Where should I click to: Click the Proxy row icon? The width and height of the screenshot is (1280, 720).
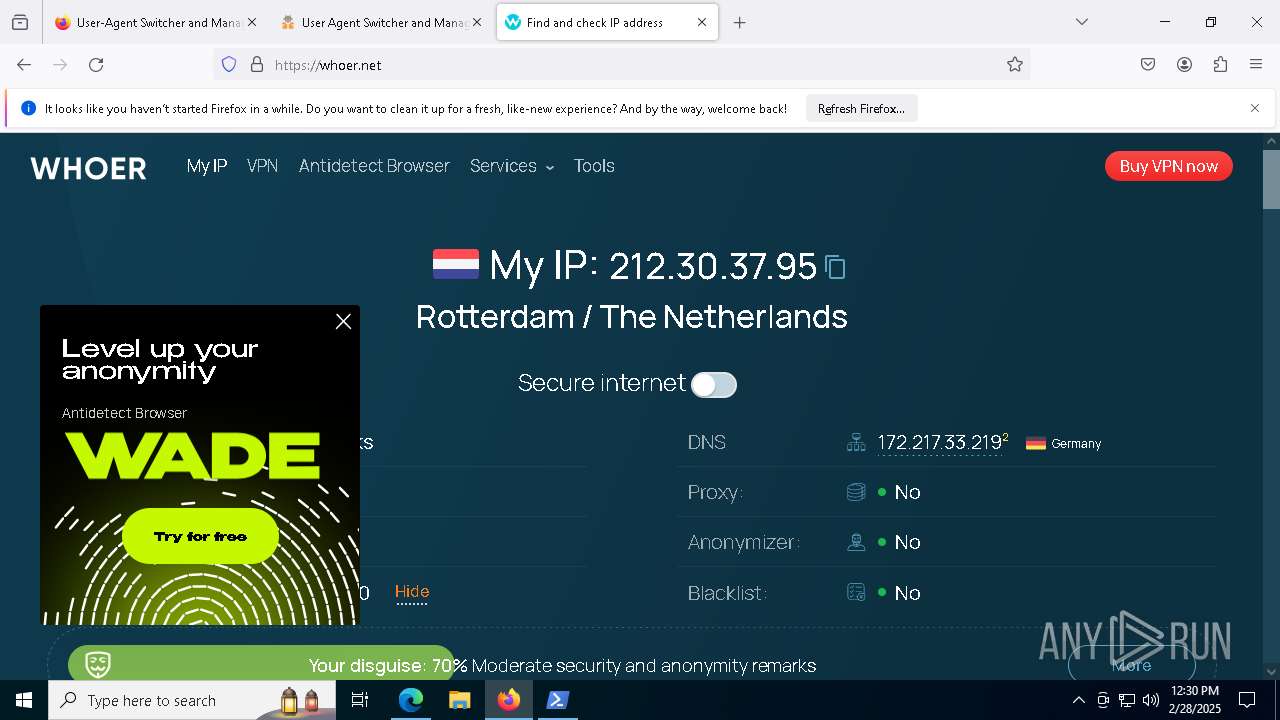856,492
